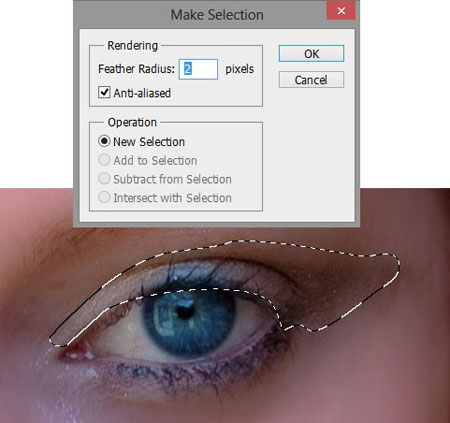Click the Cancel button
Image resolution: width=450 pixels, height=423 pixels.
[311, 80]
